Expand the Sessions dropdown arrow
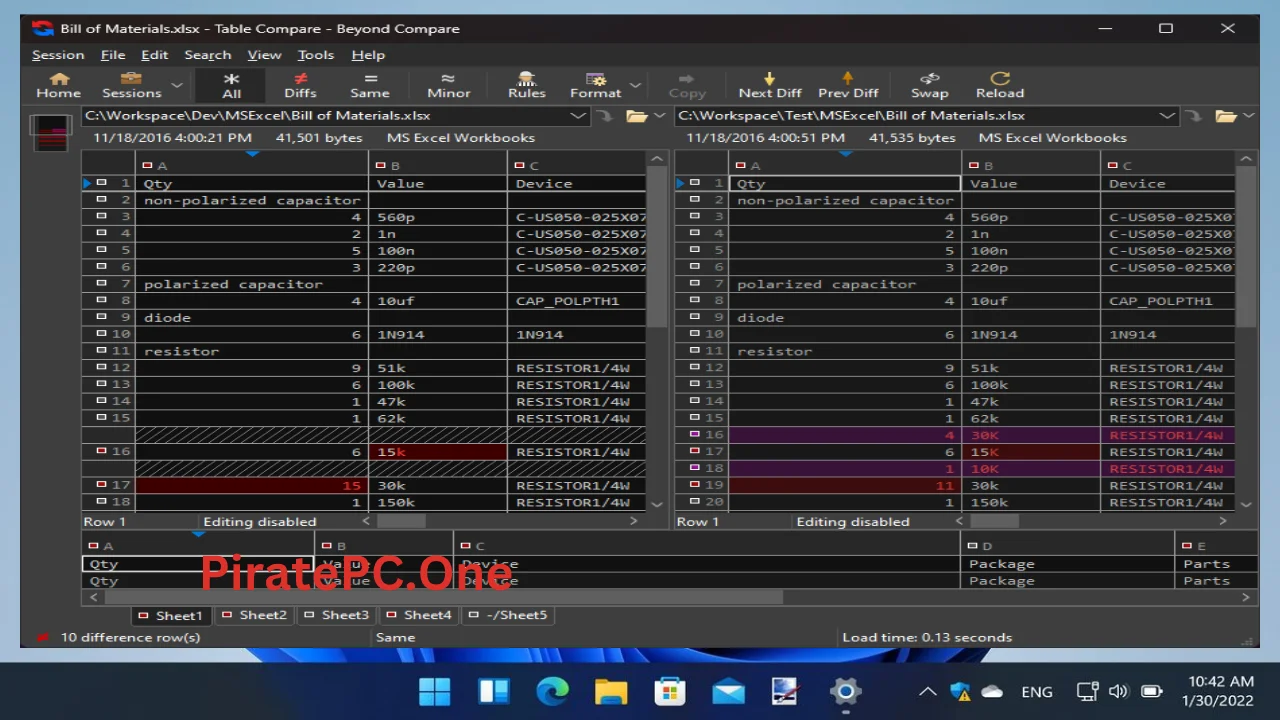 176,86
